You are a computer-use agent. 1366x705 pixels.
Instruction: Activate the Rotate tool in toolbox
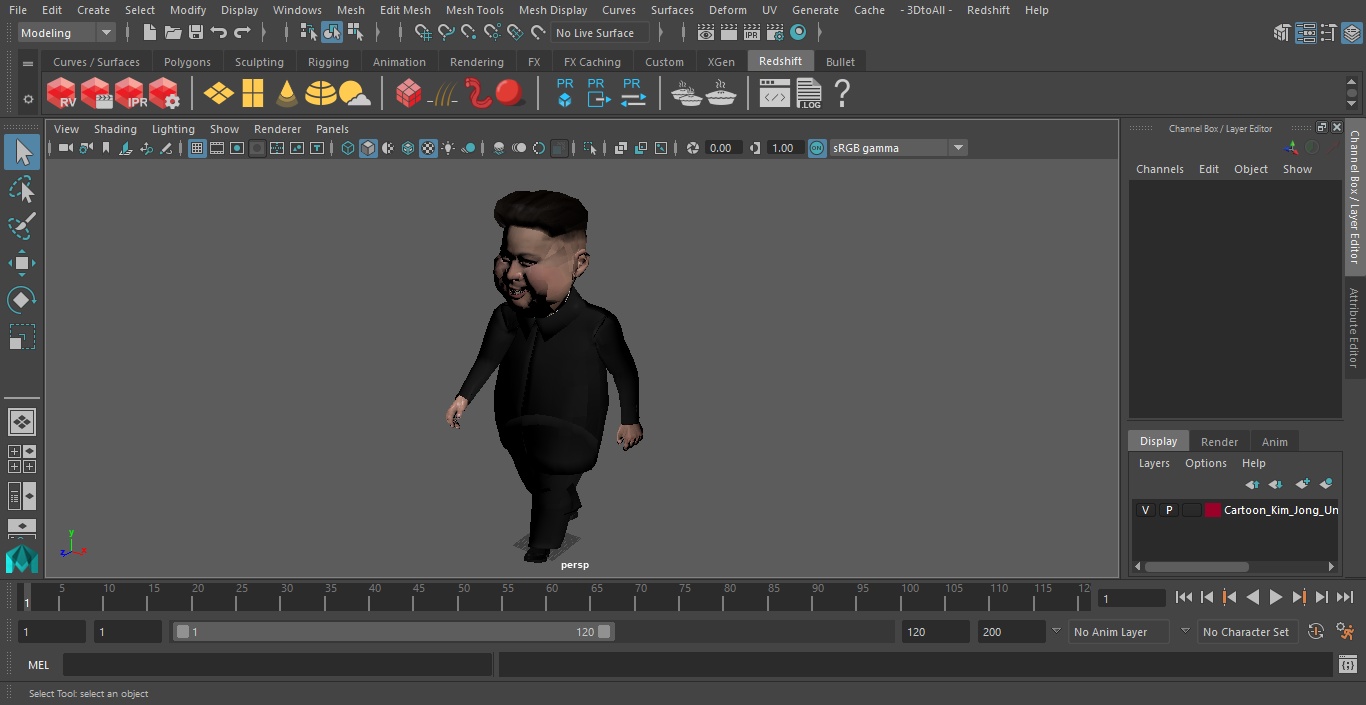click(x=21, y=300)
